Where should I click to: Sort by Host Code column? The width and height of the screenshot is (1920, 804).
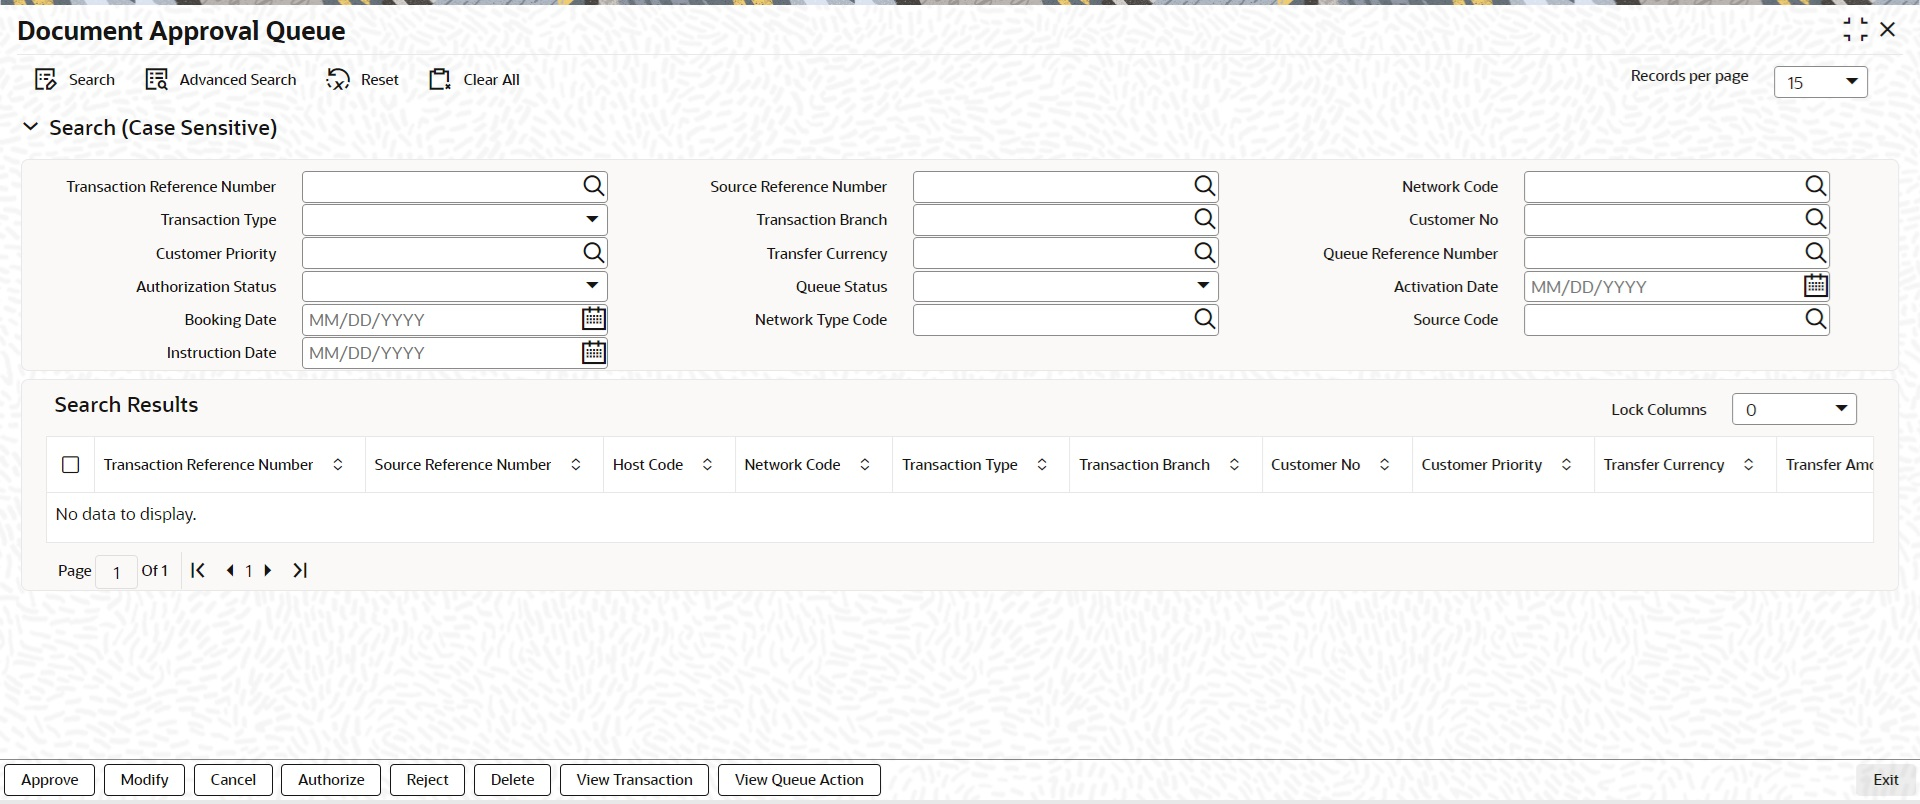point(707,465)
